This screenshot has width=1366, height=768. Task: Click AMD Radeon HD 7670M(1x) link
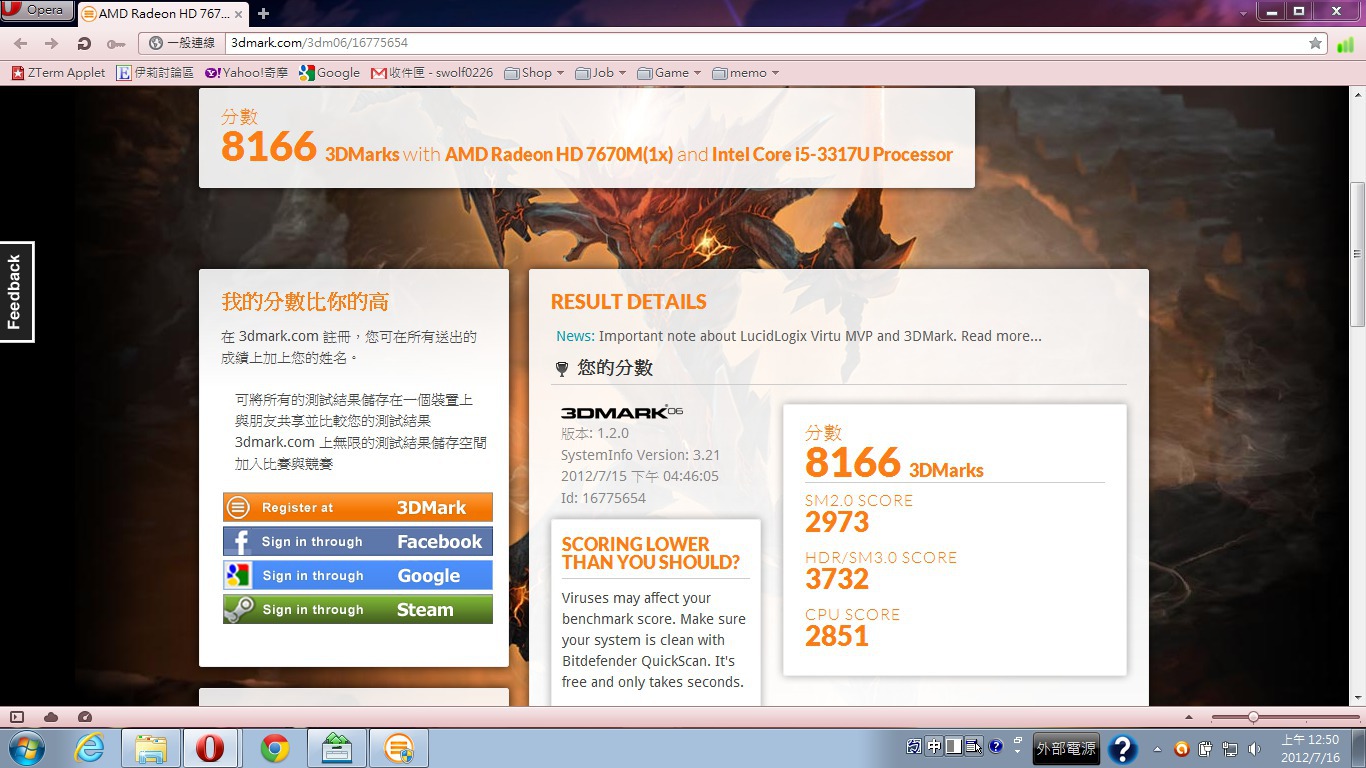click(558, 154)
